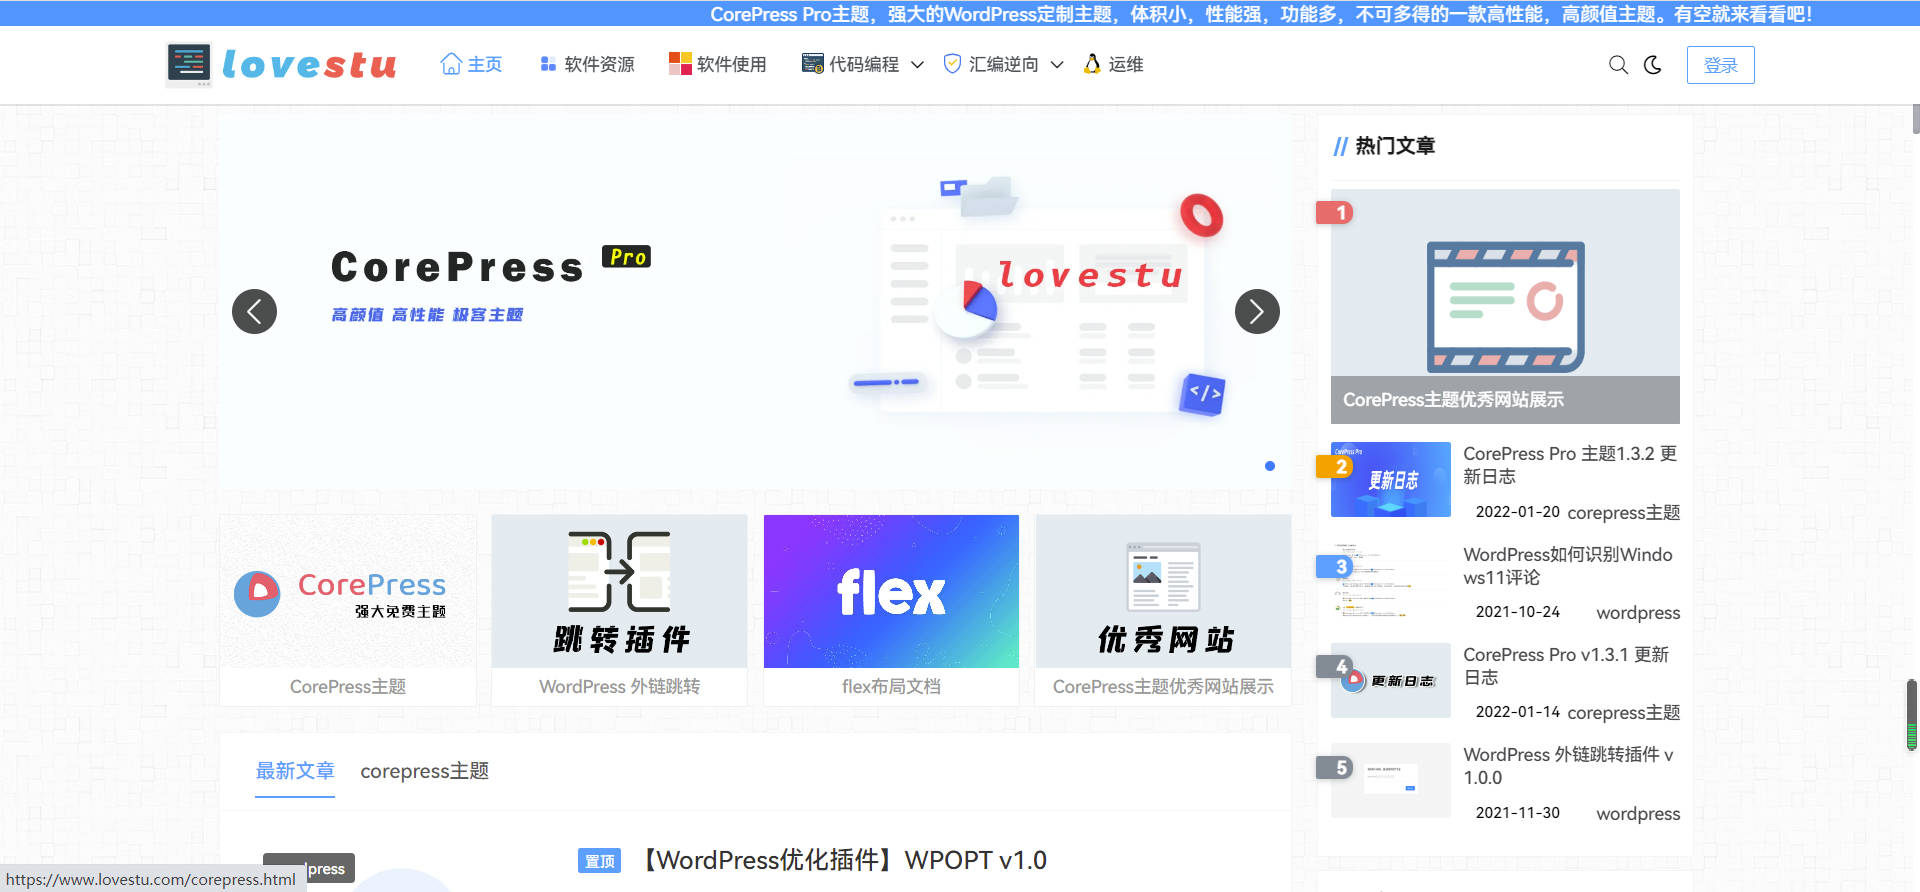Screen dimensions: 1920x892
Task: Click wordpress tag dated 2021-11-30
Action: [1638, 814]
